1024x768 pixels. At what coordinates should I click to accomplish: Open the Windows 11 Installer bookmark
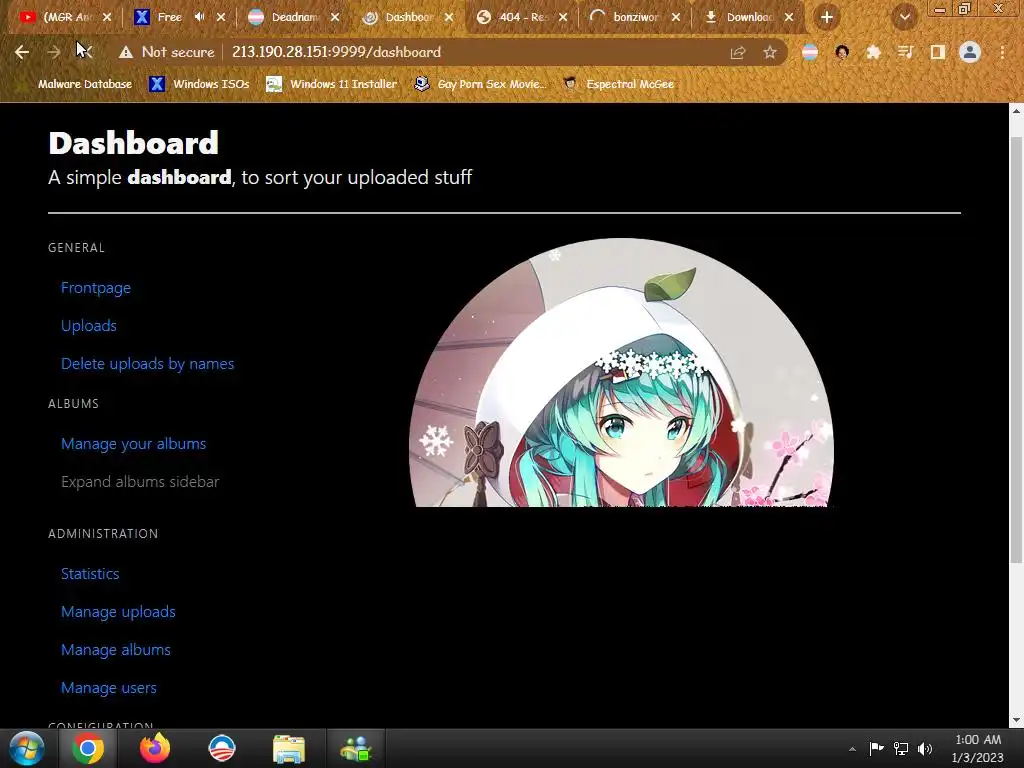coord(332,84)
